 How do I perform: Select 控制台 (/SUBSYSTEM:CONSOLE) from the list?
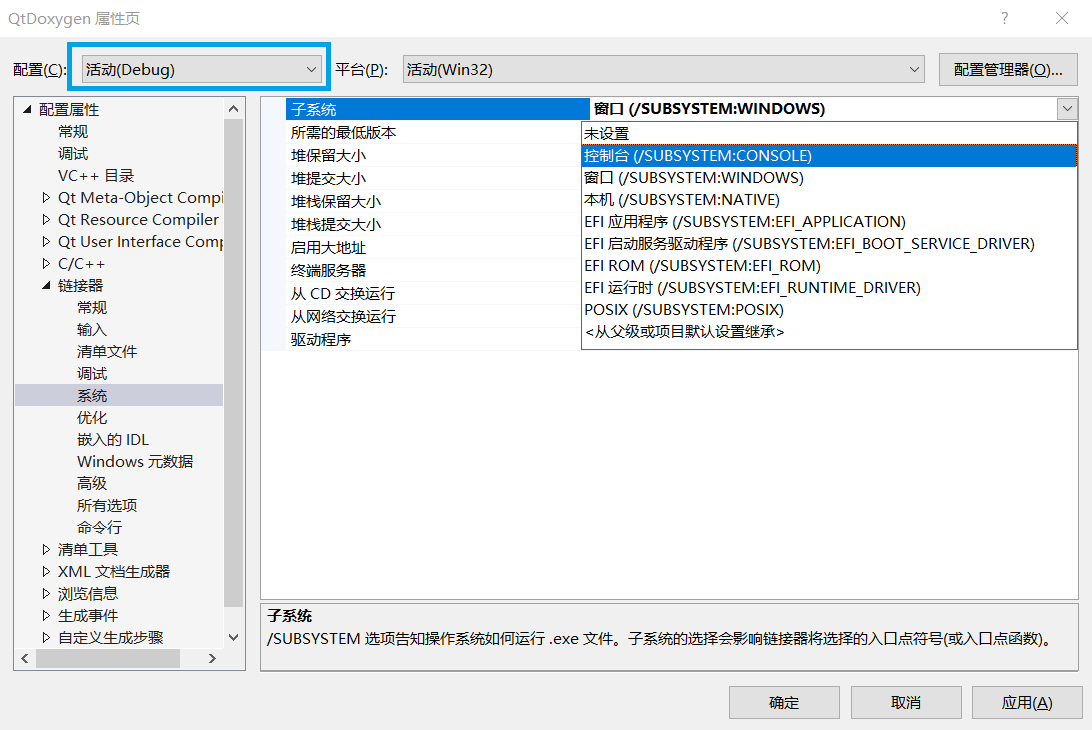click(x=700, y=155)
